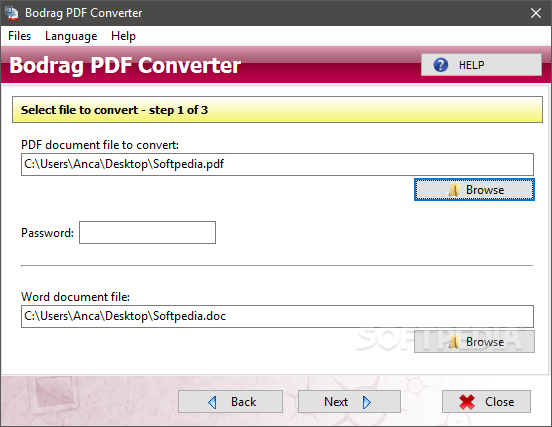Click inside the Word document file path field

point(277,316)
